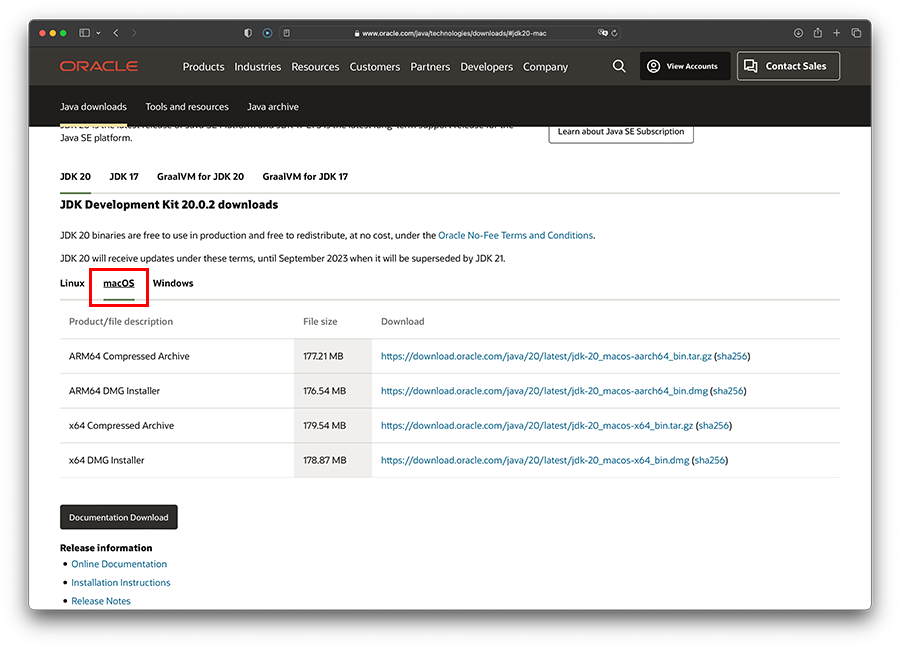
Task: Go back with Safari's back arrow
Action: (116, 33)
